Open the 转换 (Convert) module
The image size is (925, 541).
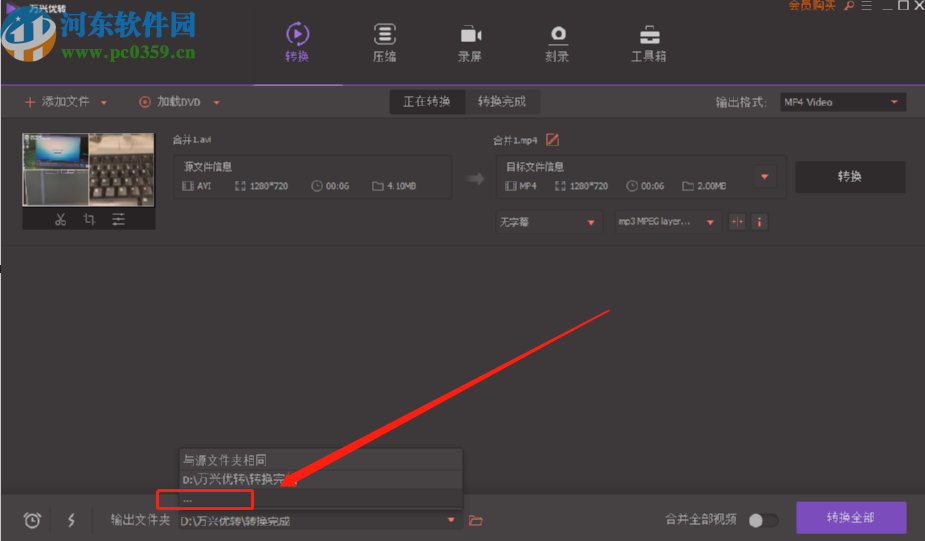[x=297, y=42]
